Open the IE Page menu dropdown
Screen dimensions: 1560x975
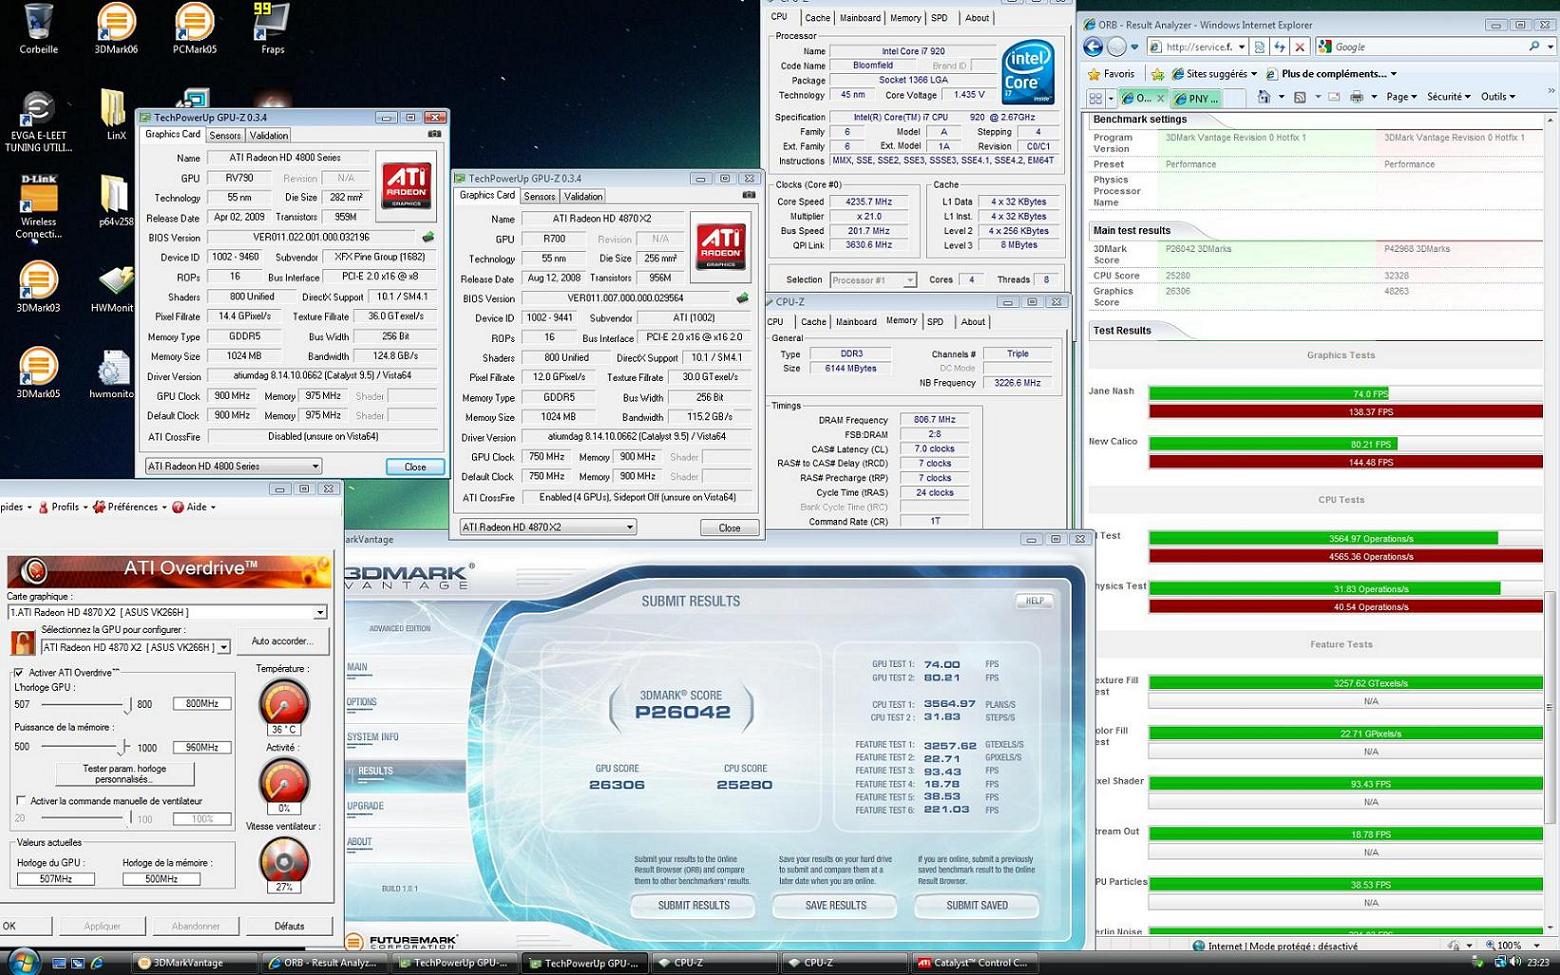click(1402, 97)
